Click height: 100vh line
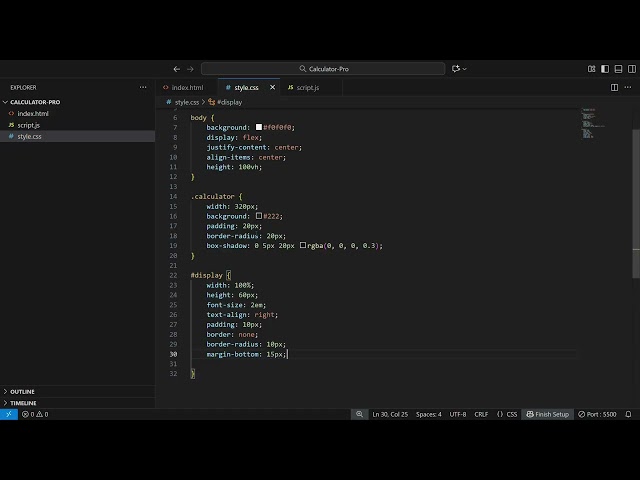Image resolution: width=640 pixels, height=480 pixels. click(234, 167)
